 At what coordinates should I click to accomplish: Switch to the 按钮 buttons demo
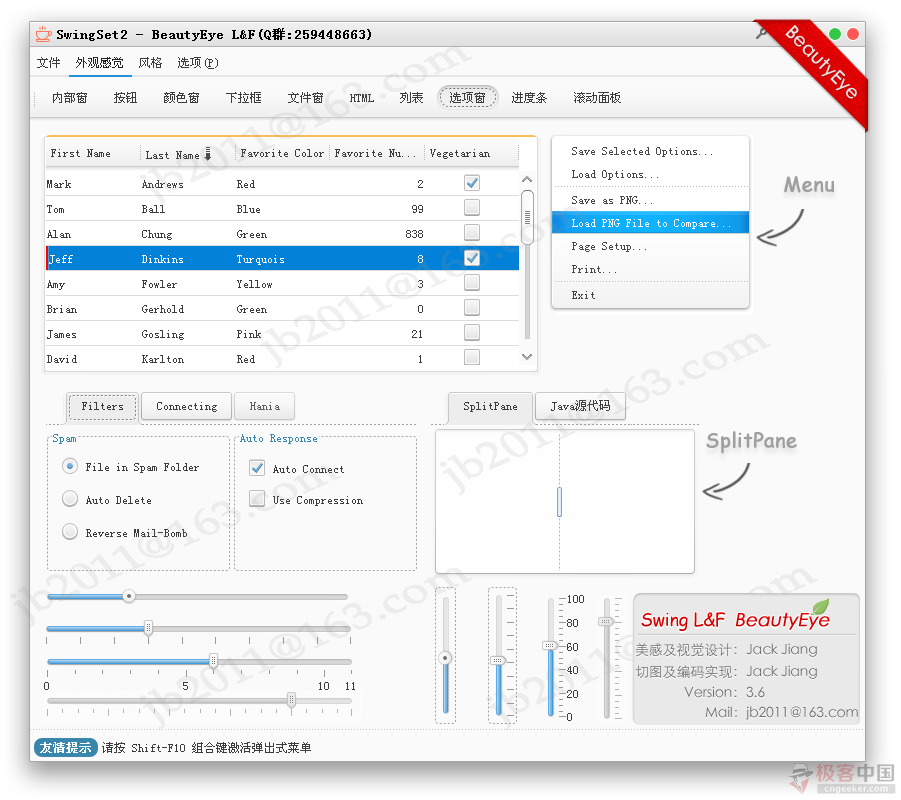(x=124, y=97)
